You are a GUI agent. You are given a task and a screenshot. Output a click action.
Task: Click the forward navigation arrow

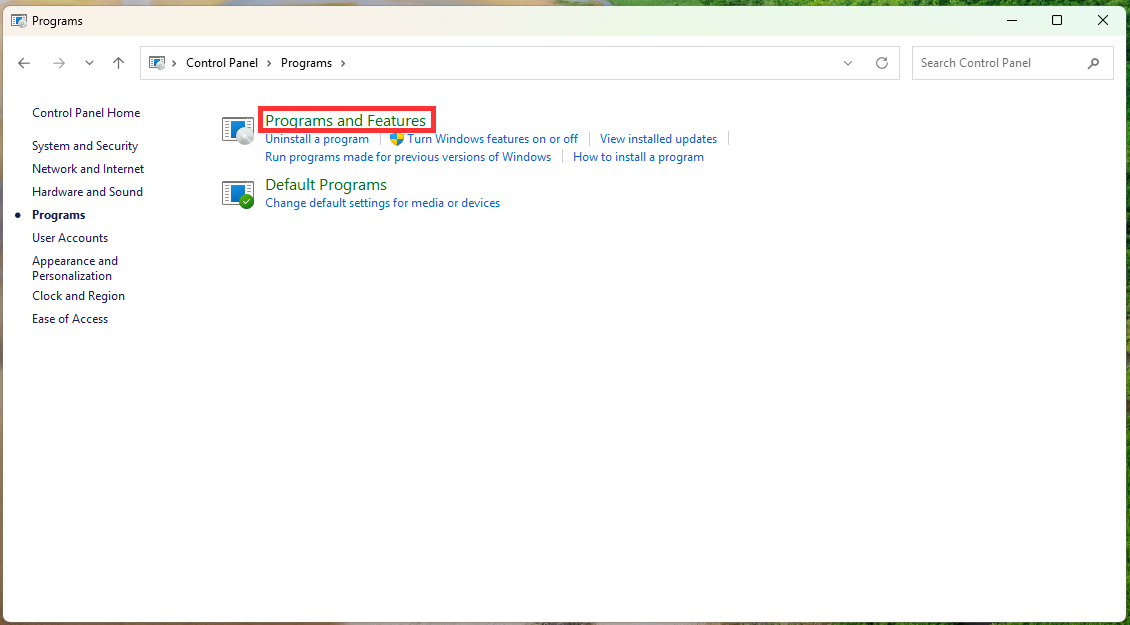coord(59,63)
